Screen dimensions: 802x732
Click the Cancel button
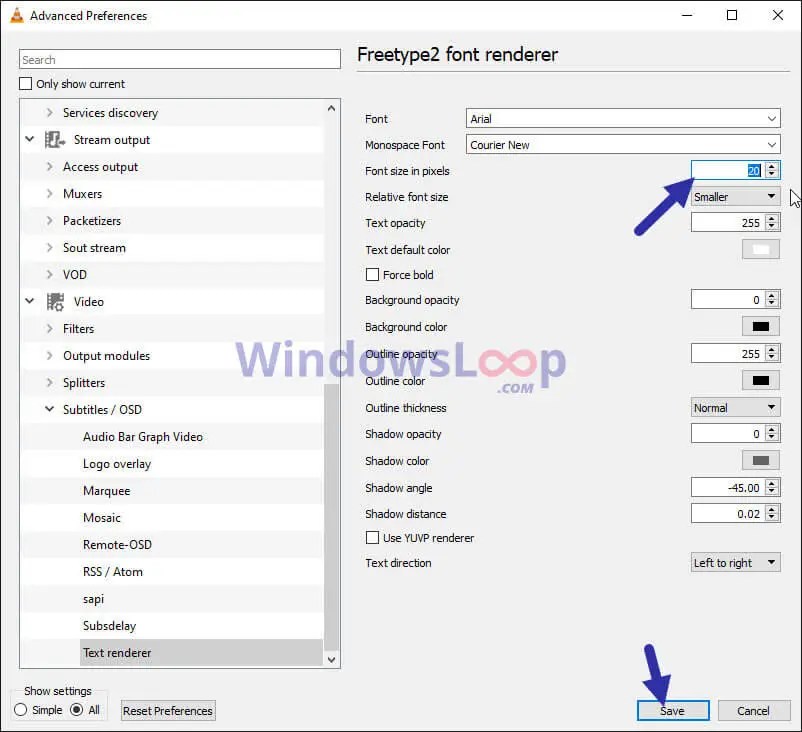(753, 711)
